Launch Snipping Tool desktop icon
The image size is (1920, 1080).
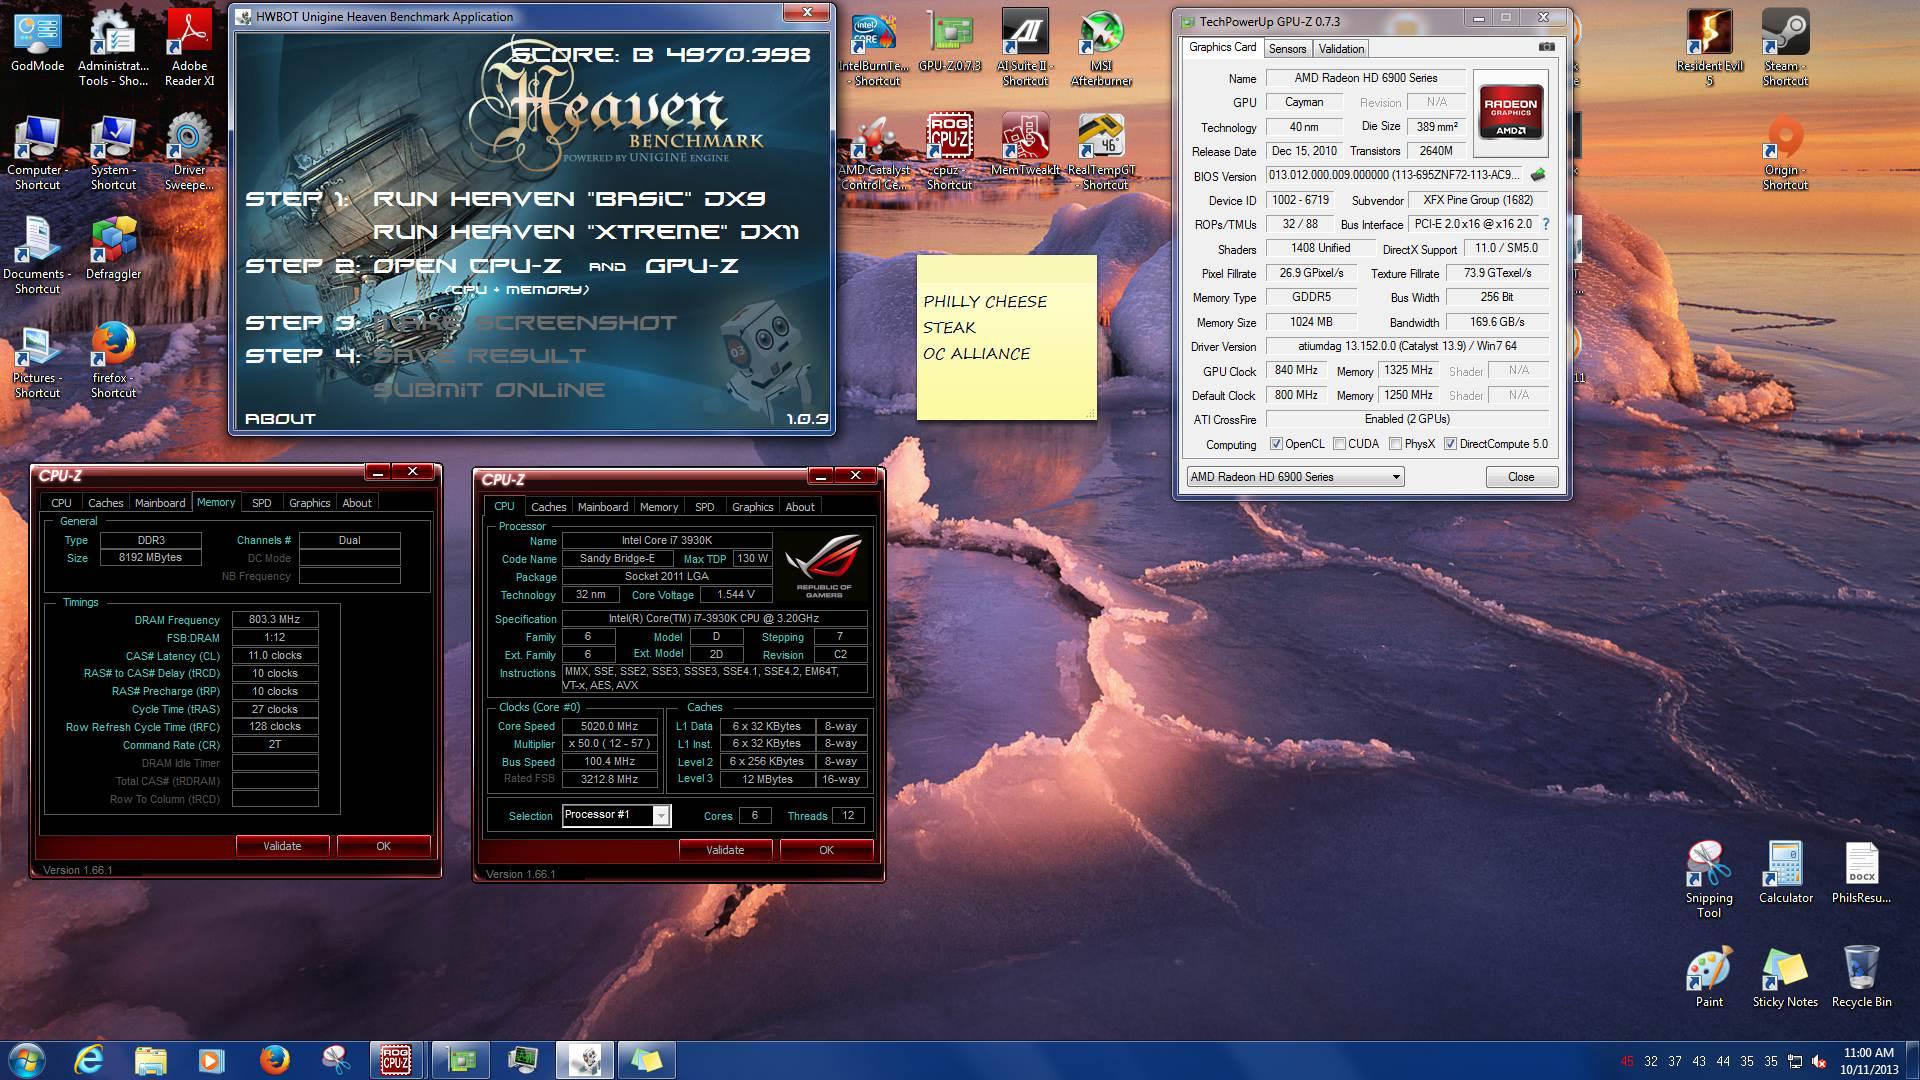click(x=1709, y=880)
